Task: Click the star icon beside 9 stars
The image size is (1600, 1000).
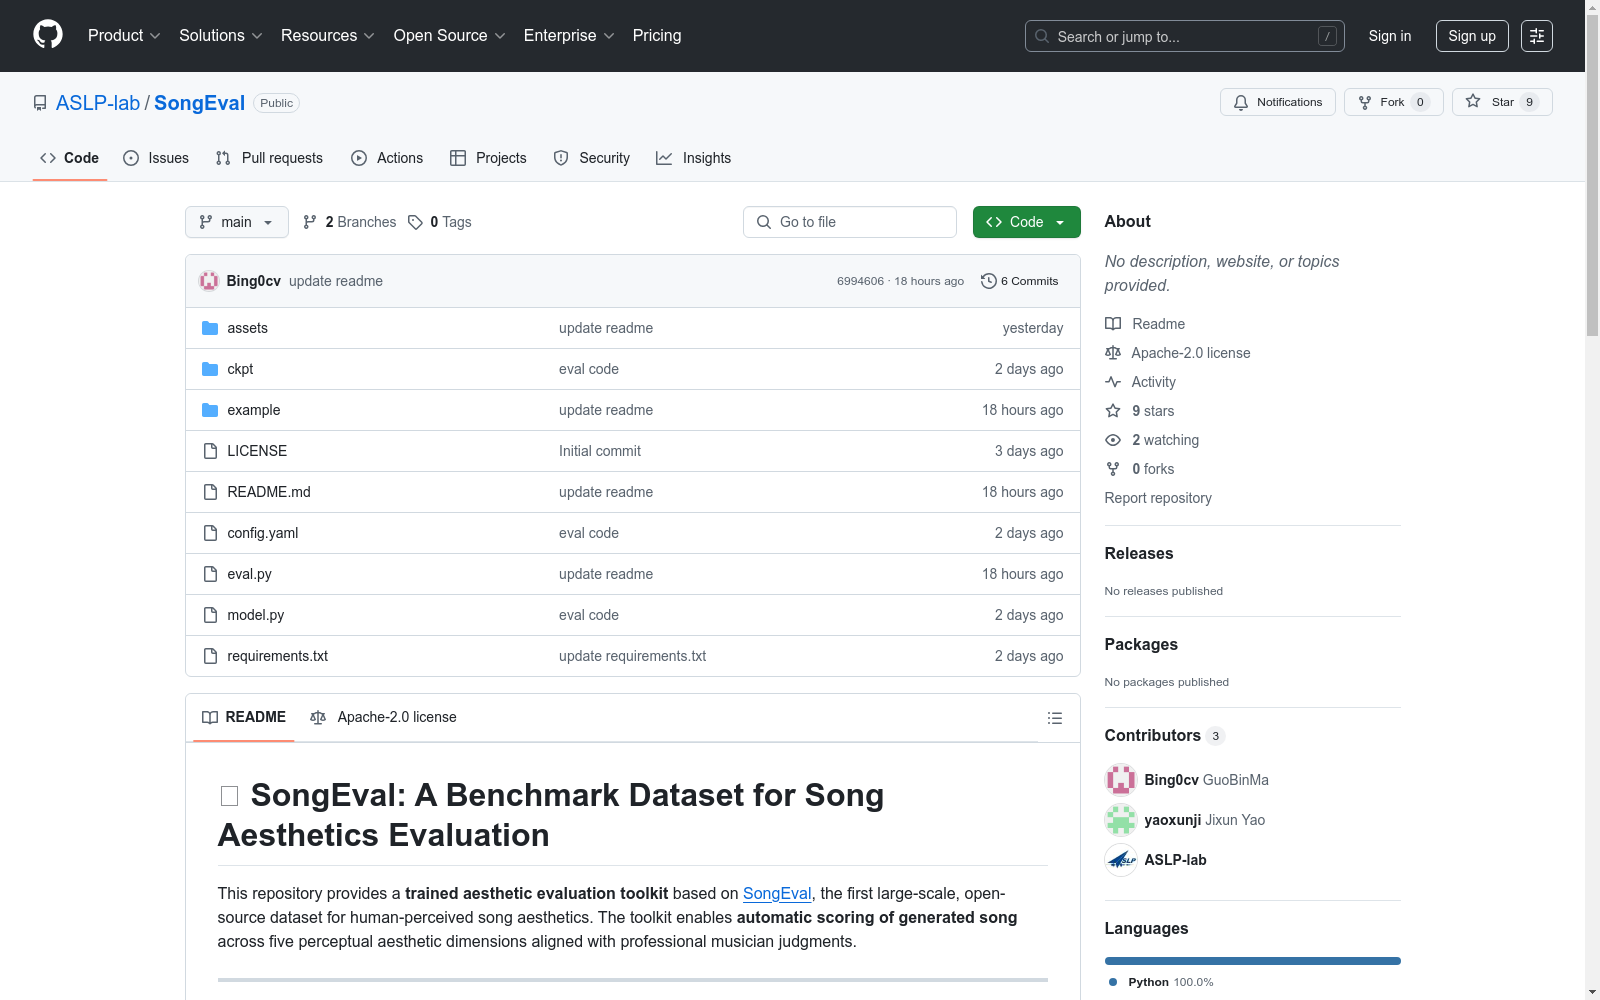Action: (1113, 411)
